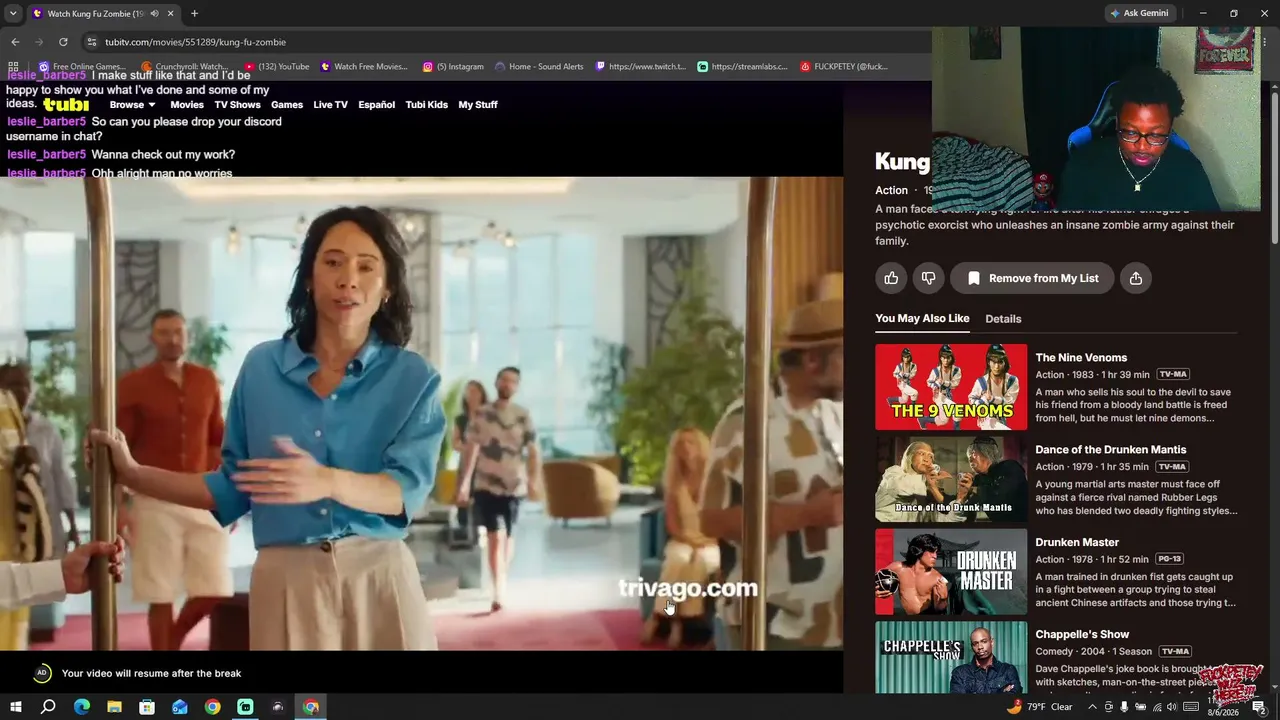View site information icon in address bar

pyautogui.click(x=92, y=42)
